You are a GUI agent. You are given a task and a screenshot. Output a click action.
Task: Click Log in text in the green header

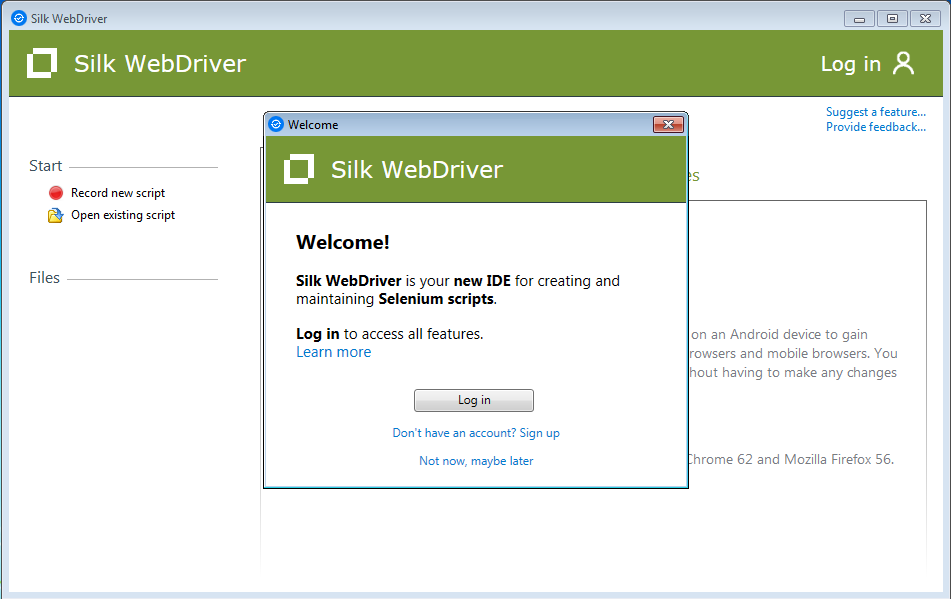(x=850, y=64)
